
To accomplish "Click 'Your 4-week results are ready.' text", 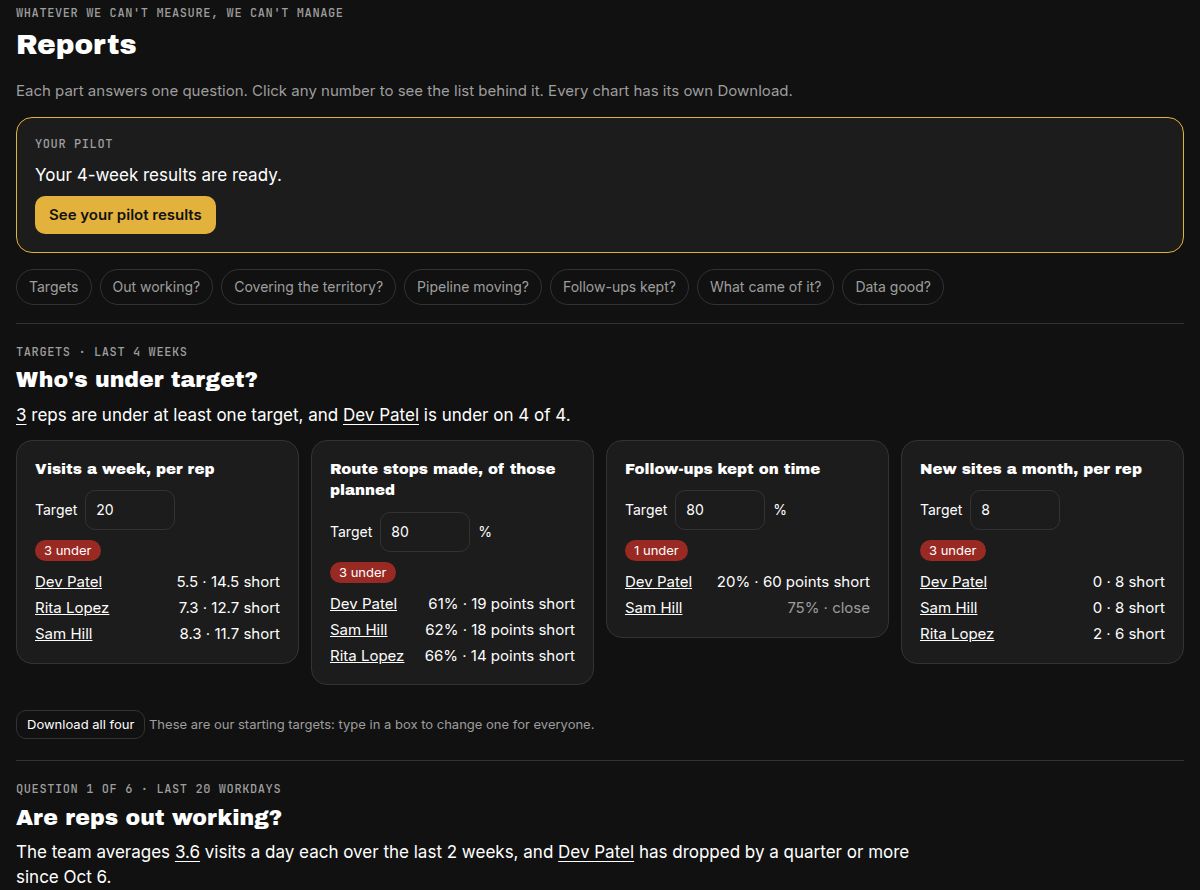I will [158, 175].
